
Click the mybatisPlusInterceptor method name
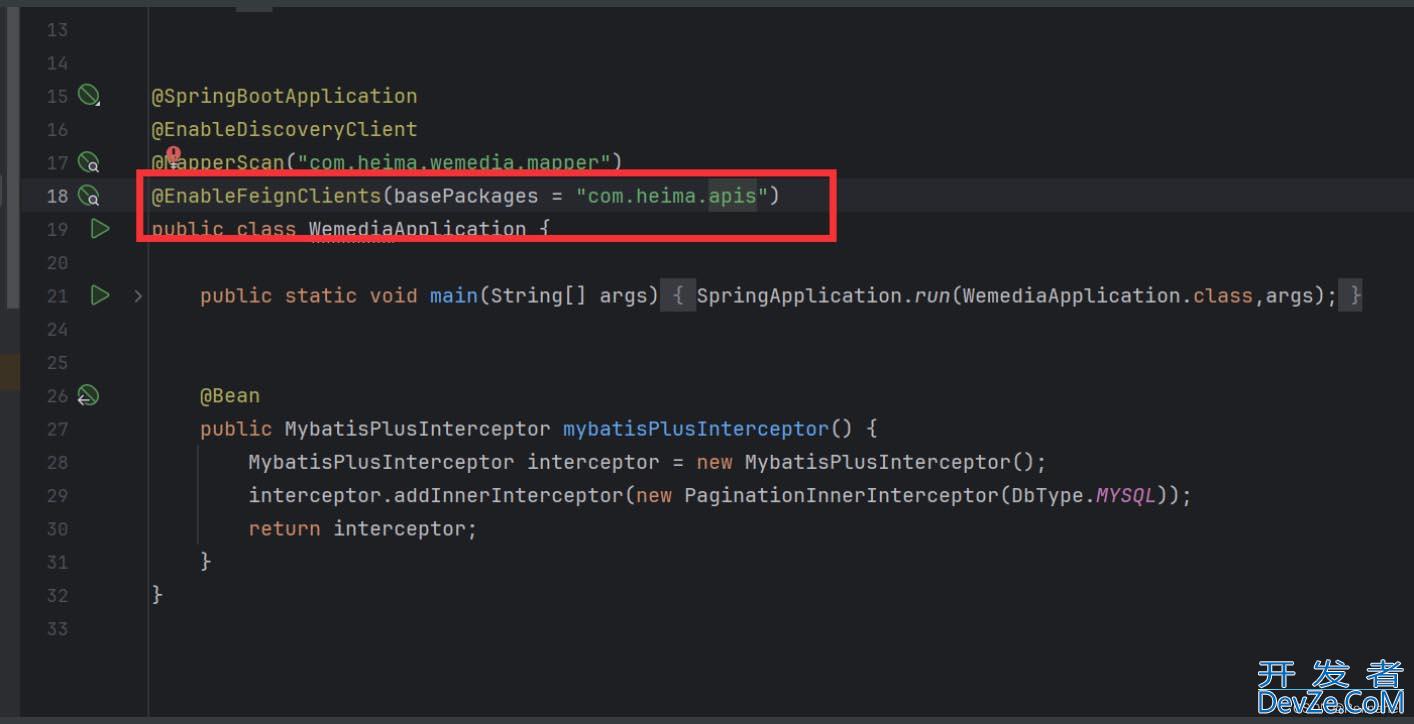(x=696, y=429)
